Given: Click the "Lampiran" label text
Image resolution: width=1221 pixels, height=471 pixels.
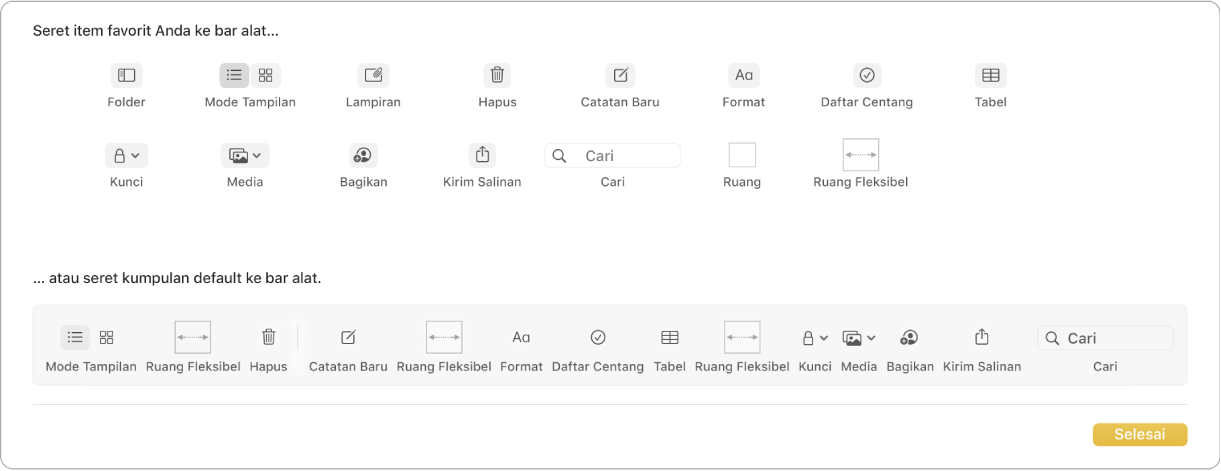Looking at the screenshot, I should pos(373,102).
